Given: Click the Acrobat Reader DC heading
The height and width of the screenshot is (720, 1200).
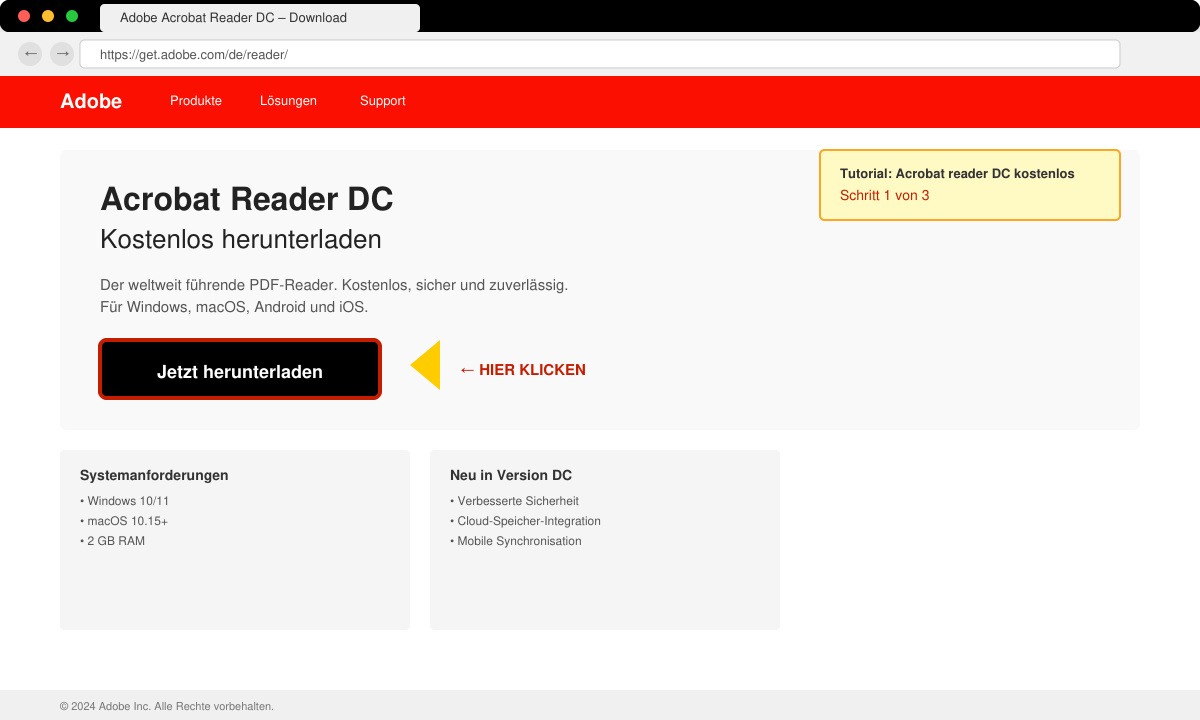Looking at the screenshot, I should coord(247,199).
